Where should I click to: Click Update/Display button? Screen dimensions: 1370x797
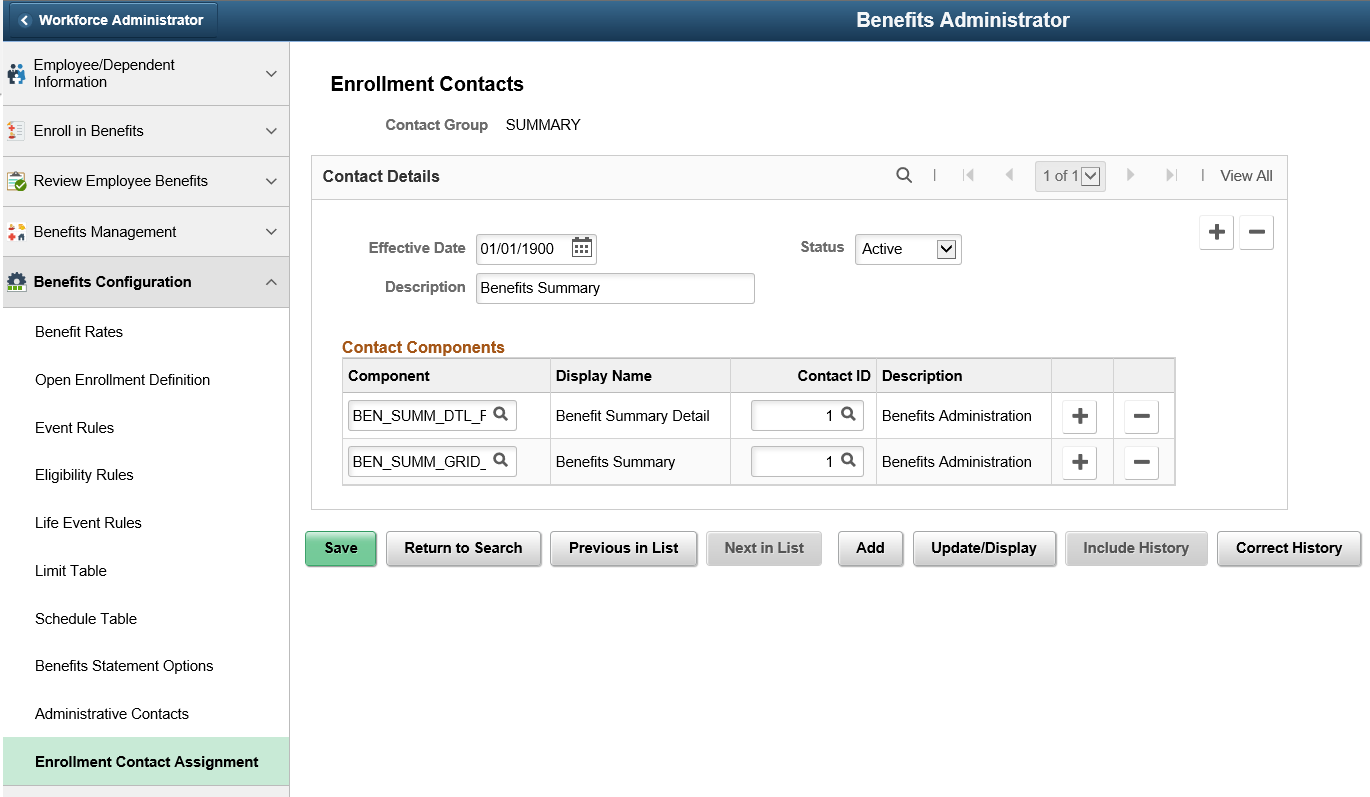click(x=984, y=548)
